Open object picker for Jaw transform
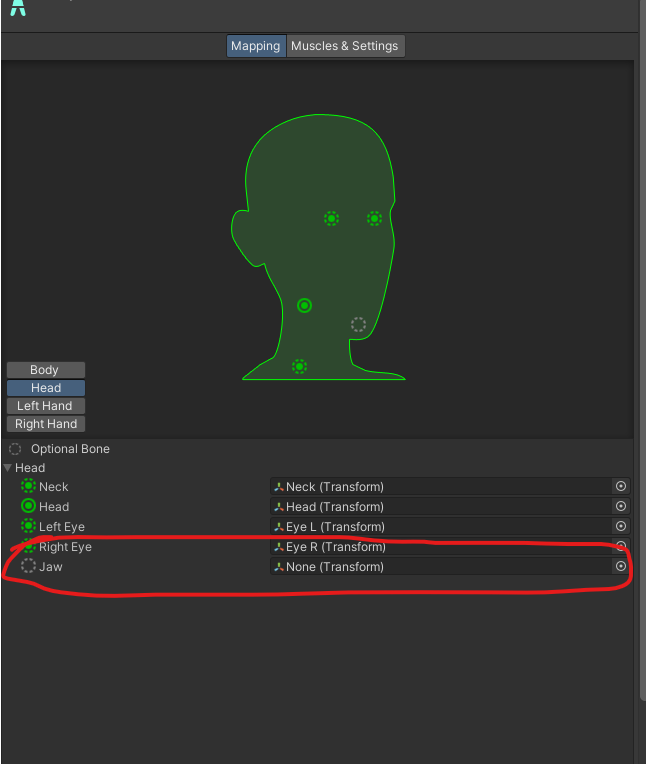 tap(621, 566)
